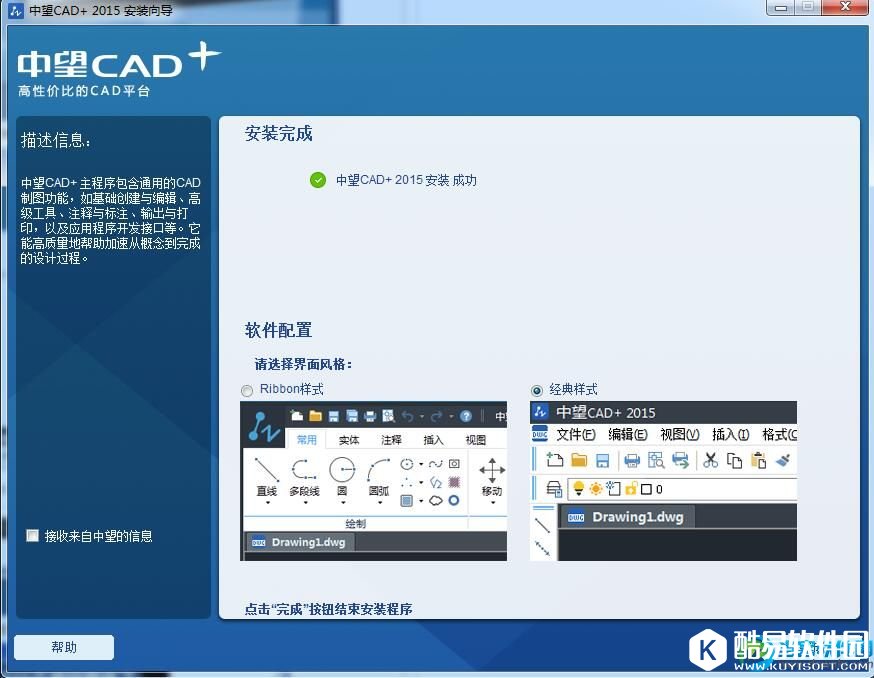Click the Undo icon in Ribbon preview toolbar
The height and width of the screenshot is (678, 874).
click(x=408, y=415)
